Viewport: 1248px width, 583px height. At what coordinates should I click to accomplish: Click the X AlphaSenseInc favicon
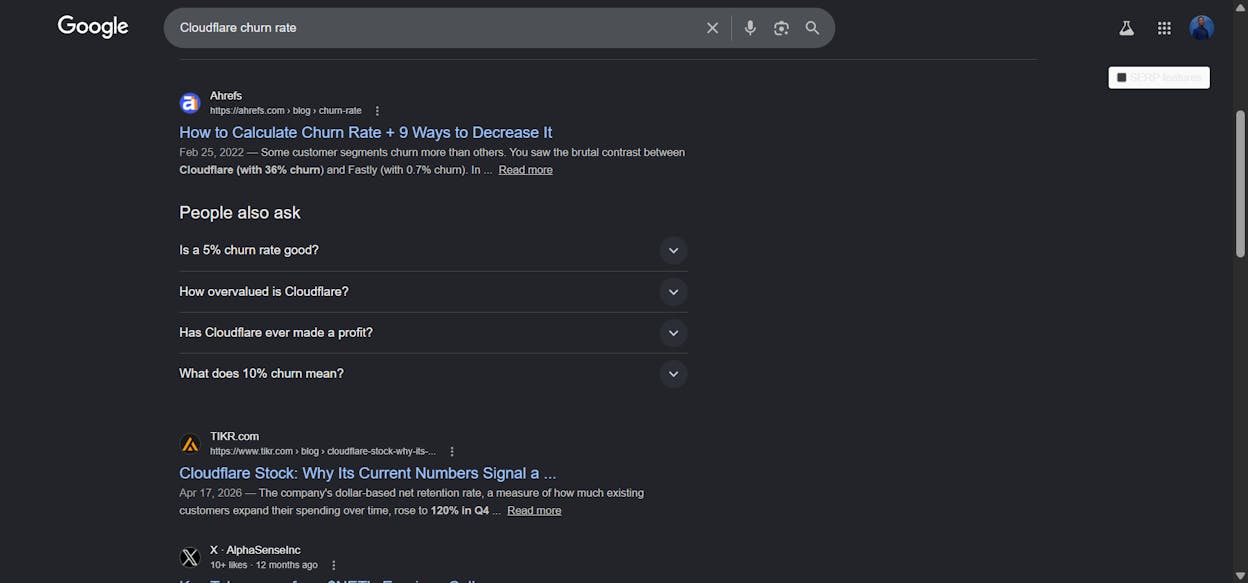pyautogui.click(x=190, y=557)
